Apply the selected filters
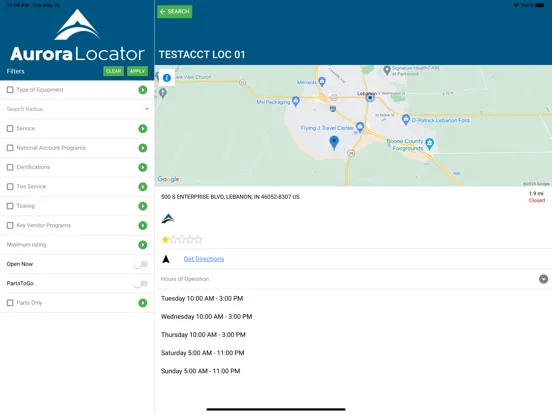552x414 pixels. coord(137,71)
